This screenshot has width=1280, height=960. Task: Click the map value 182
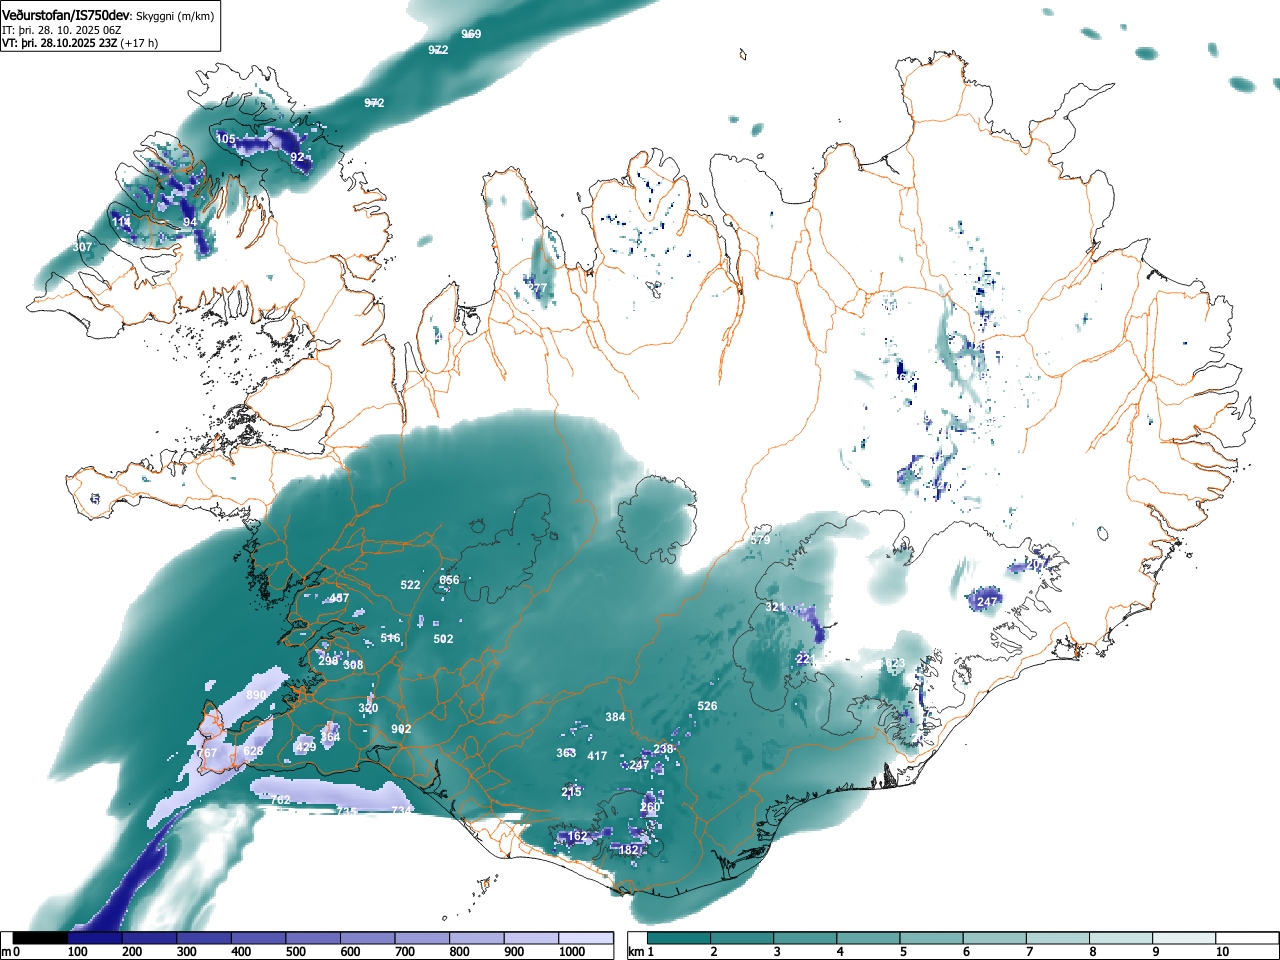click(628, 850)
